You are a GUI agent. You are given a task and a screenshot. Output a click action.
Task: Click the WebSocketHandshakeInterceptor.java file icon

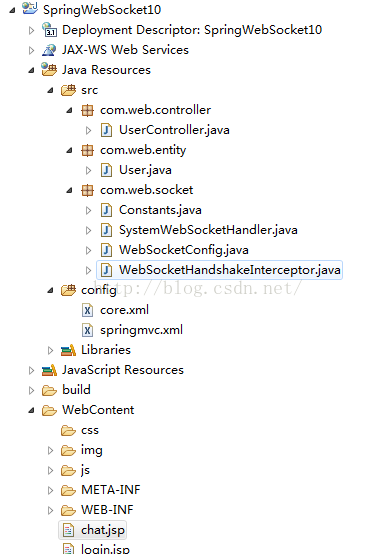(106, 270)
